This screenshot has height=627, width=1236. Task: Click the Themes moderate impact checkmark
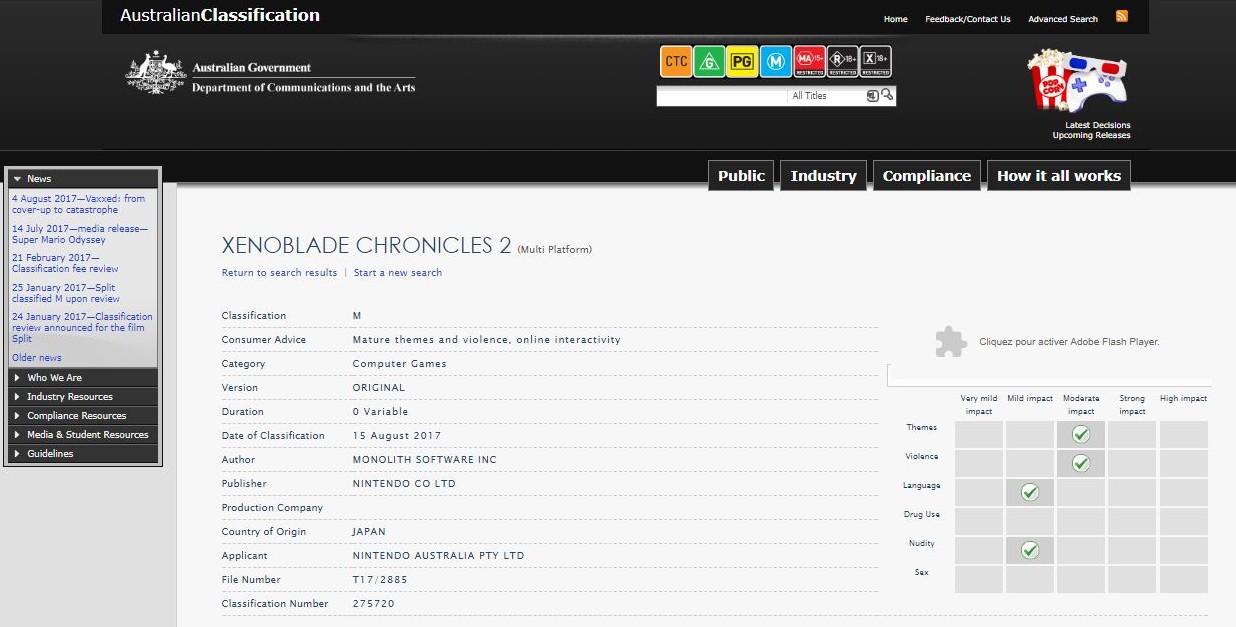[x=1080, y=434]
